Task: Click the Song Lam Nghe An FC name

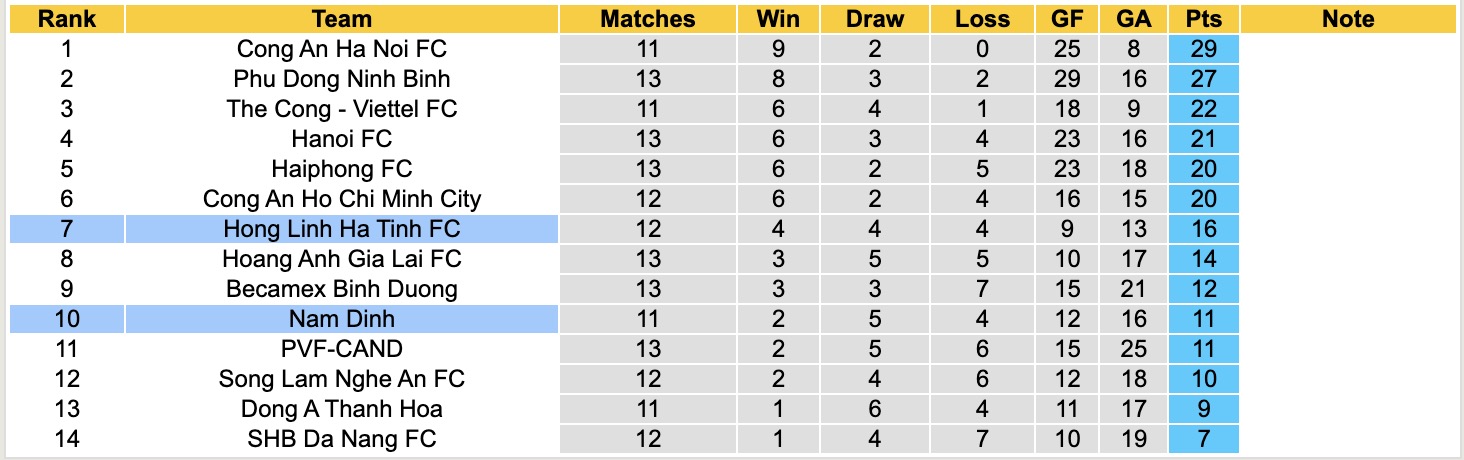Action: point(342,379)
